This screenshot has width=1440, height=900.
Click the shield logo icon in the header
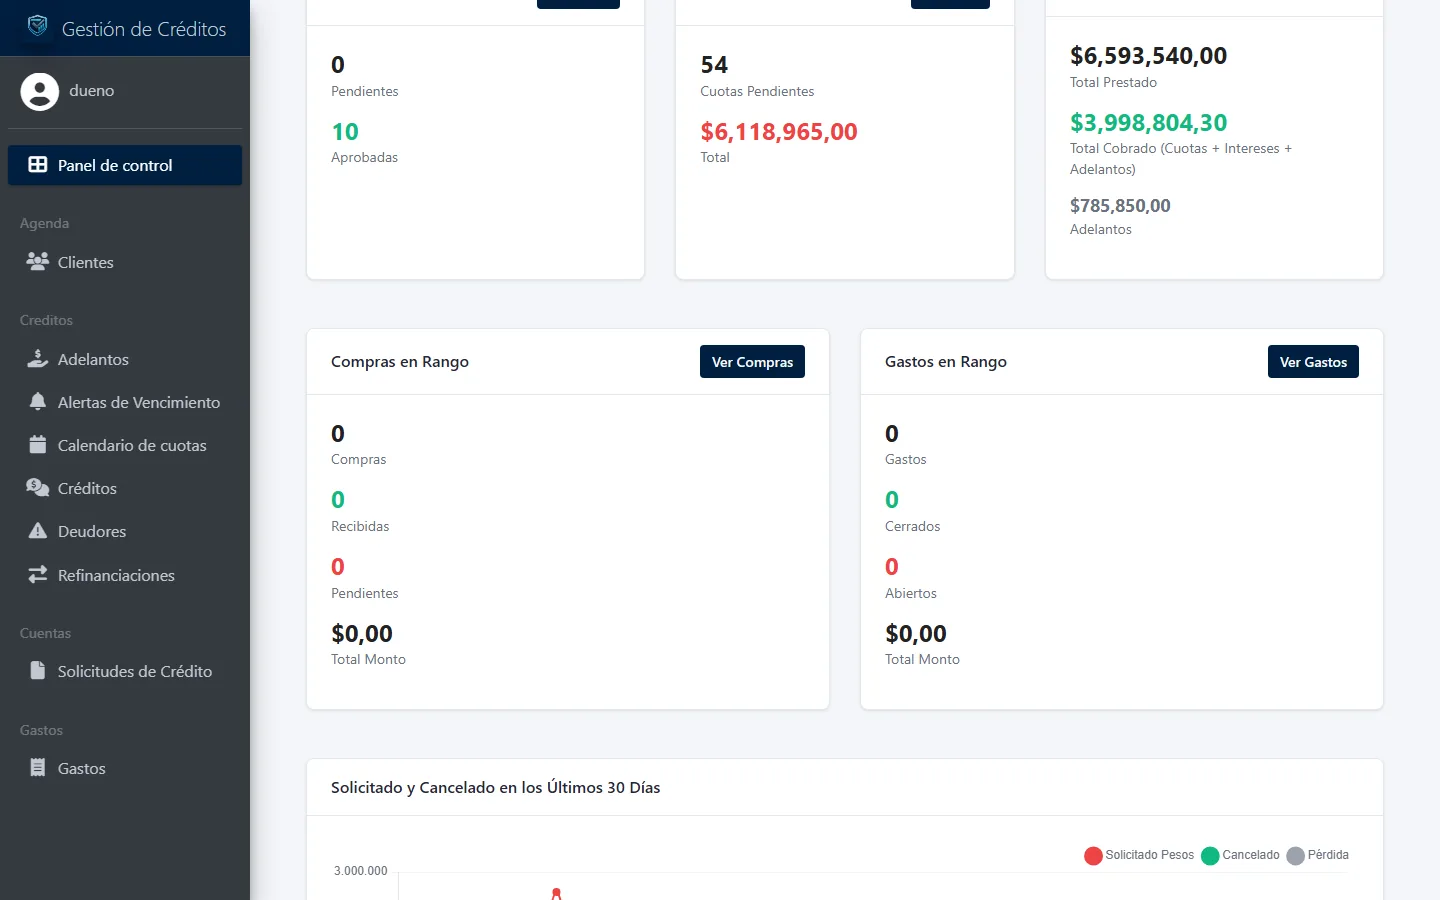[37, 26]
